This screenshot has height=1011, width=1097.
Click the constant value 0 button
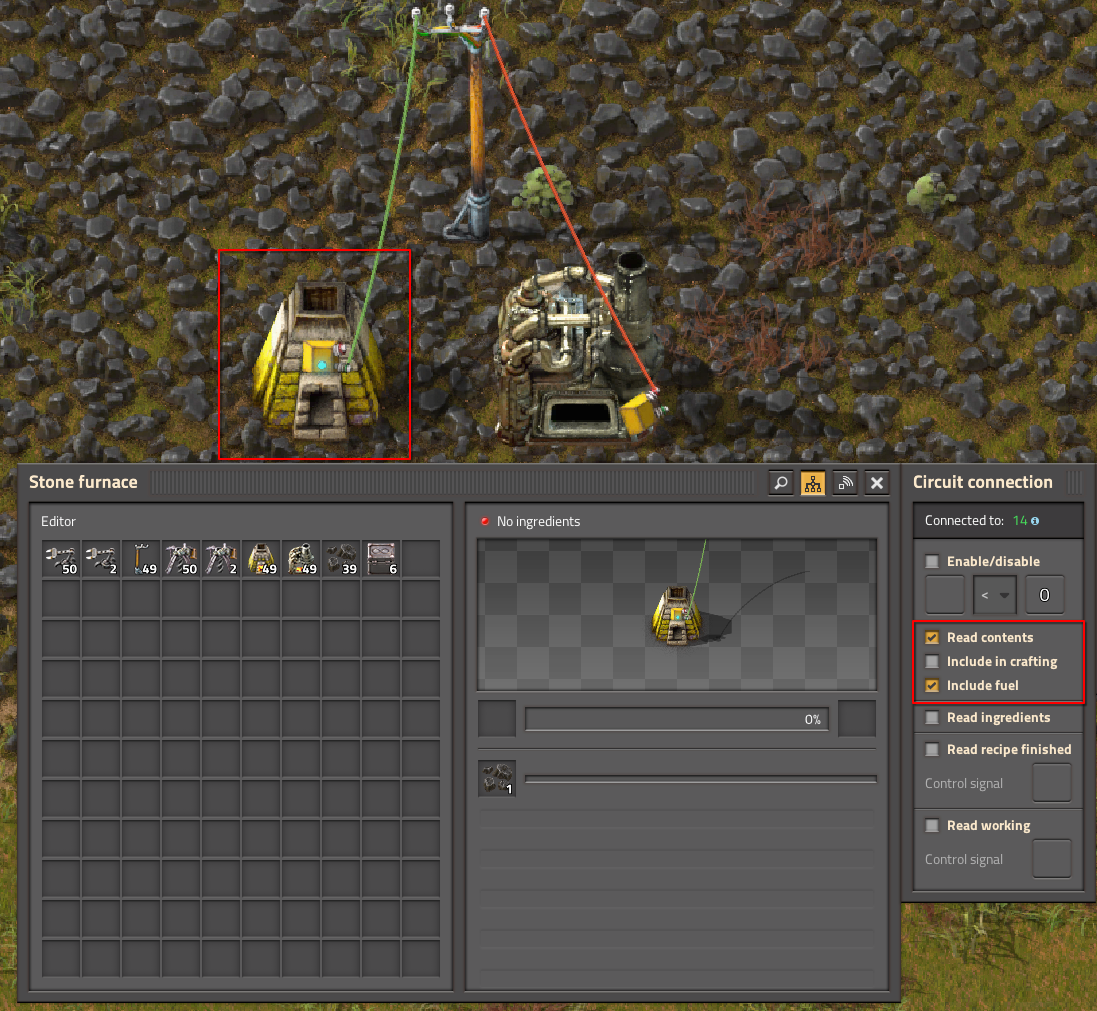[x=1044, y=595]
